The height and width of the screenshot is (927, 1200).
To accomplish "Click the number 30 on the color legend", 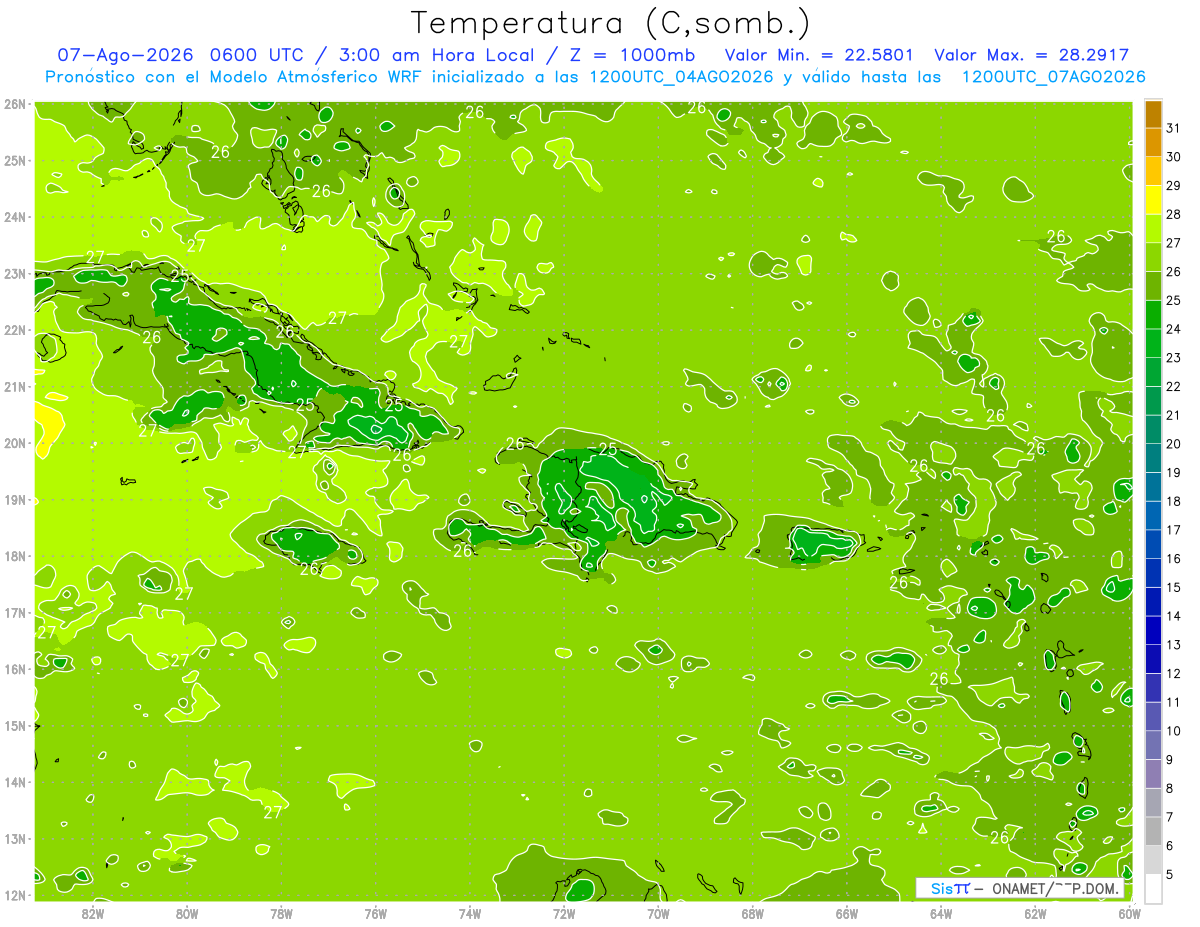I will click(x=1173, y=157).
